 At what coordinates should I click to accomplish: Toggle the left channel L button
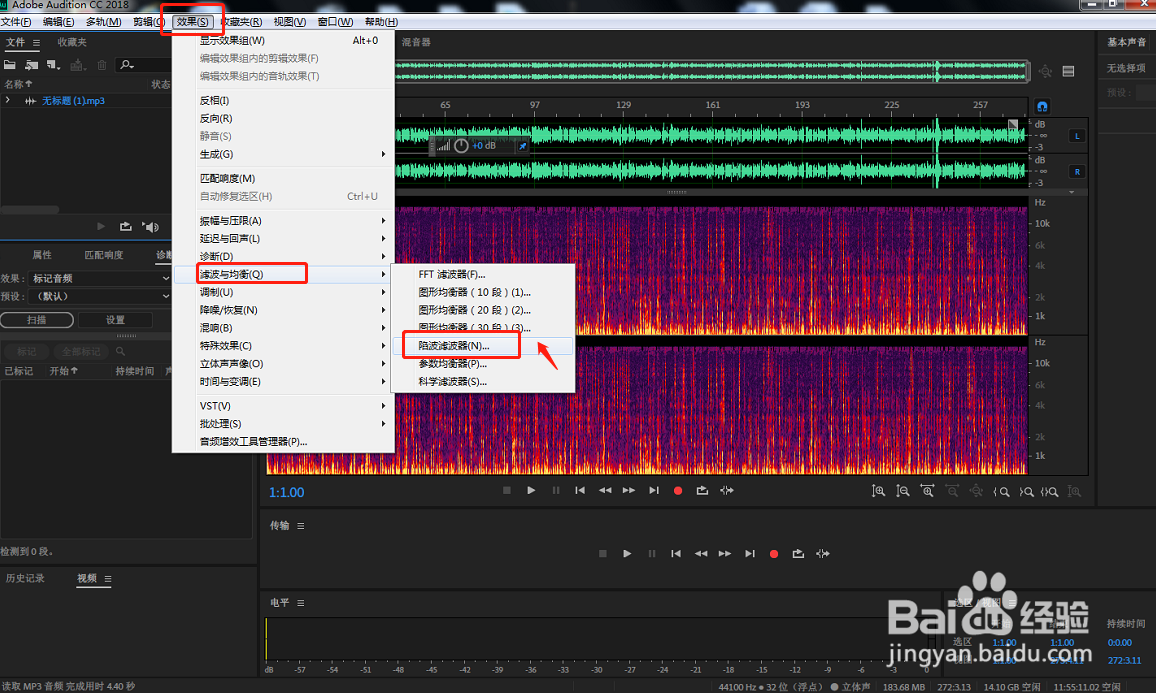[1077, 136]
